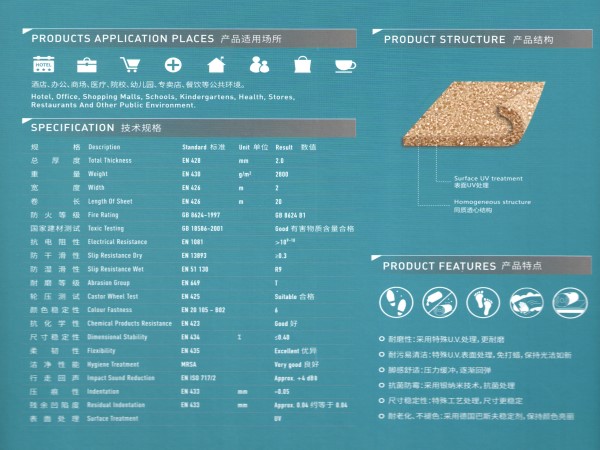Click the hotel icon
Image resolution: width=600 pixels, height=450 pixels.
click(43, 66)
